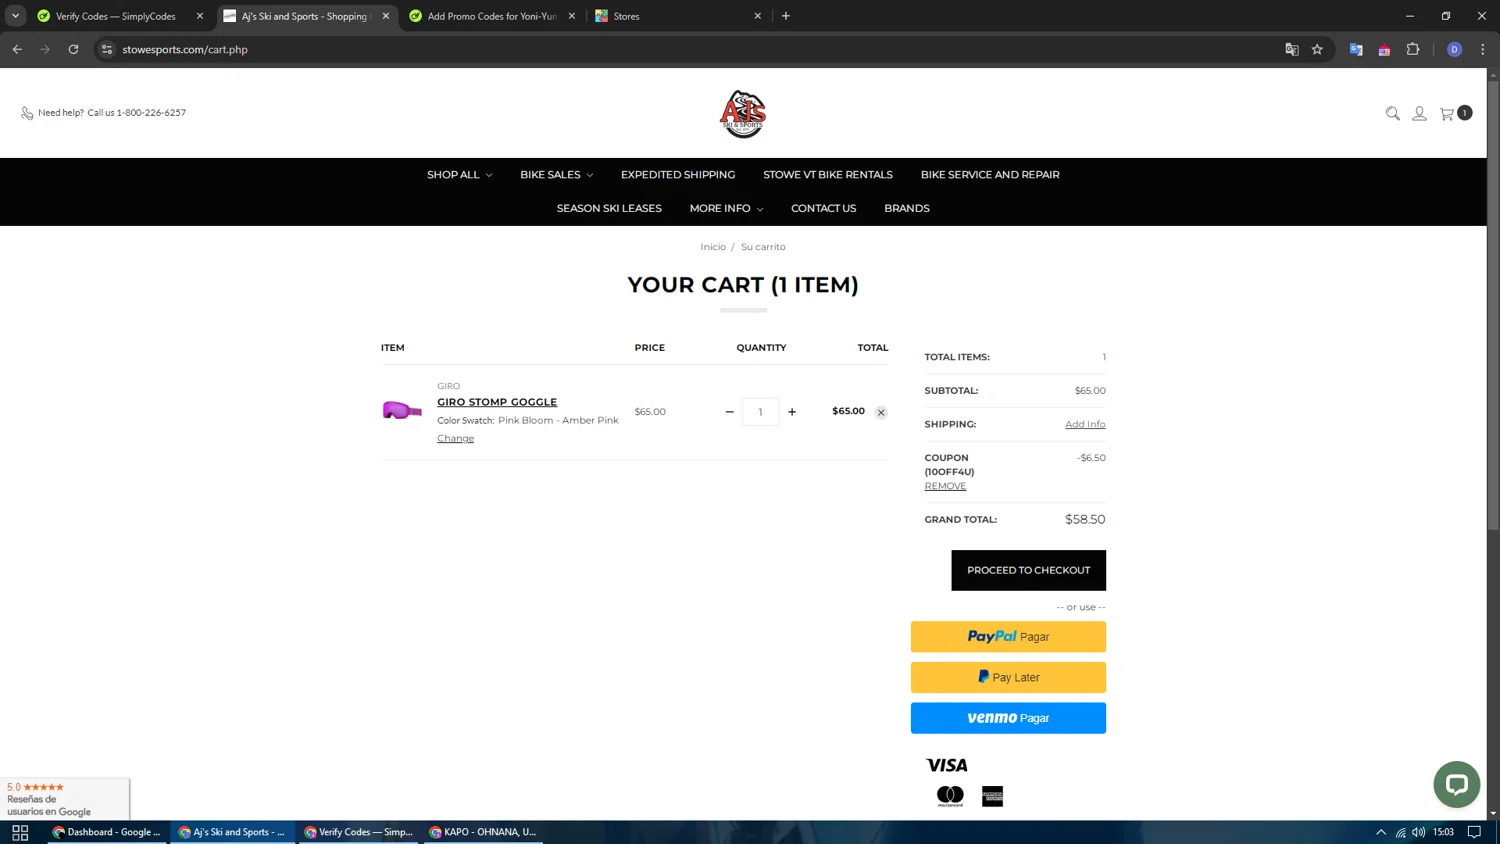Open the site search magnifier icon
The width and height of the screenshot is (1500, 844).
tap(1392, 113)
